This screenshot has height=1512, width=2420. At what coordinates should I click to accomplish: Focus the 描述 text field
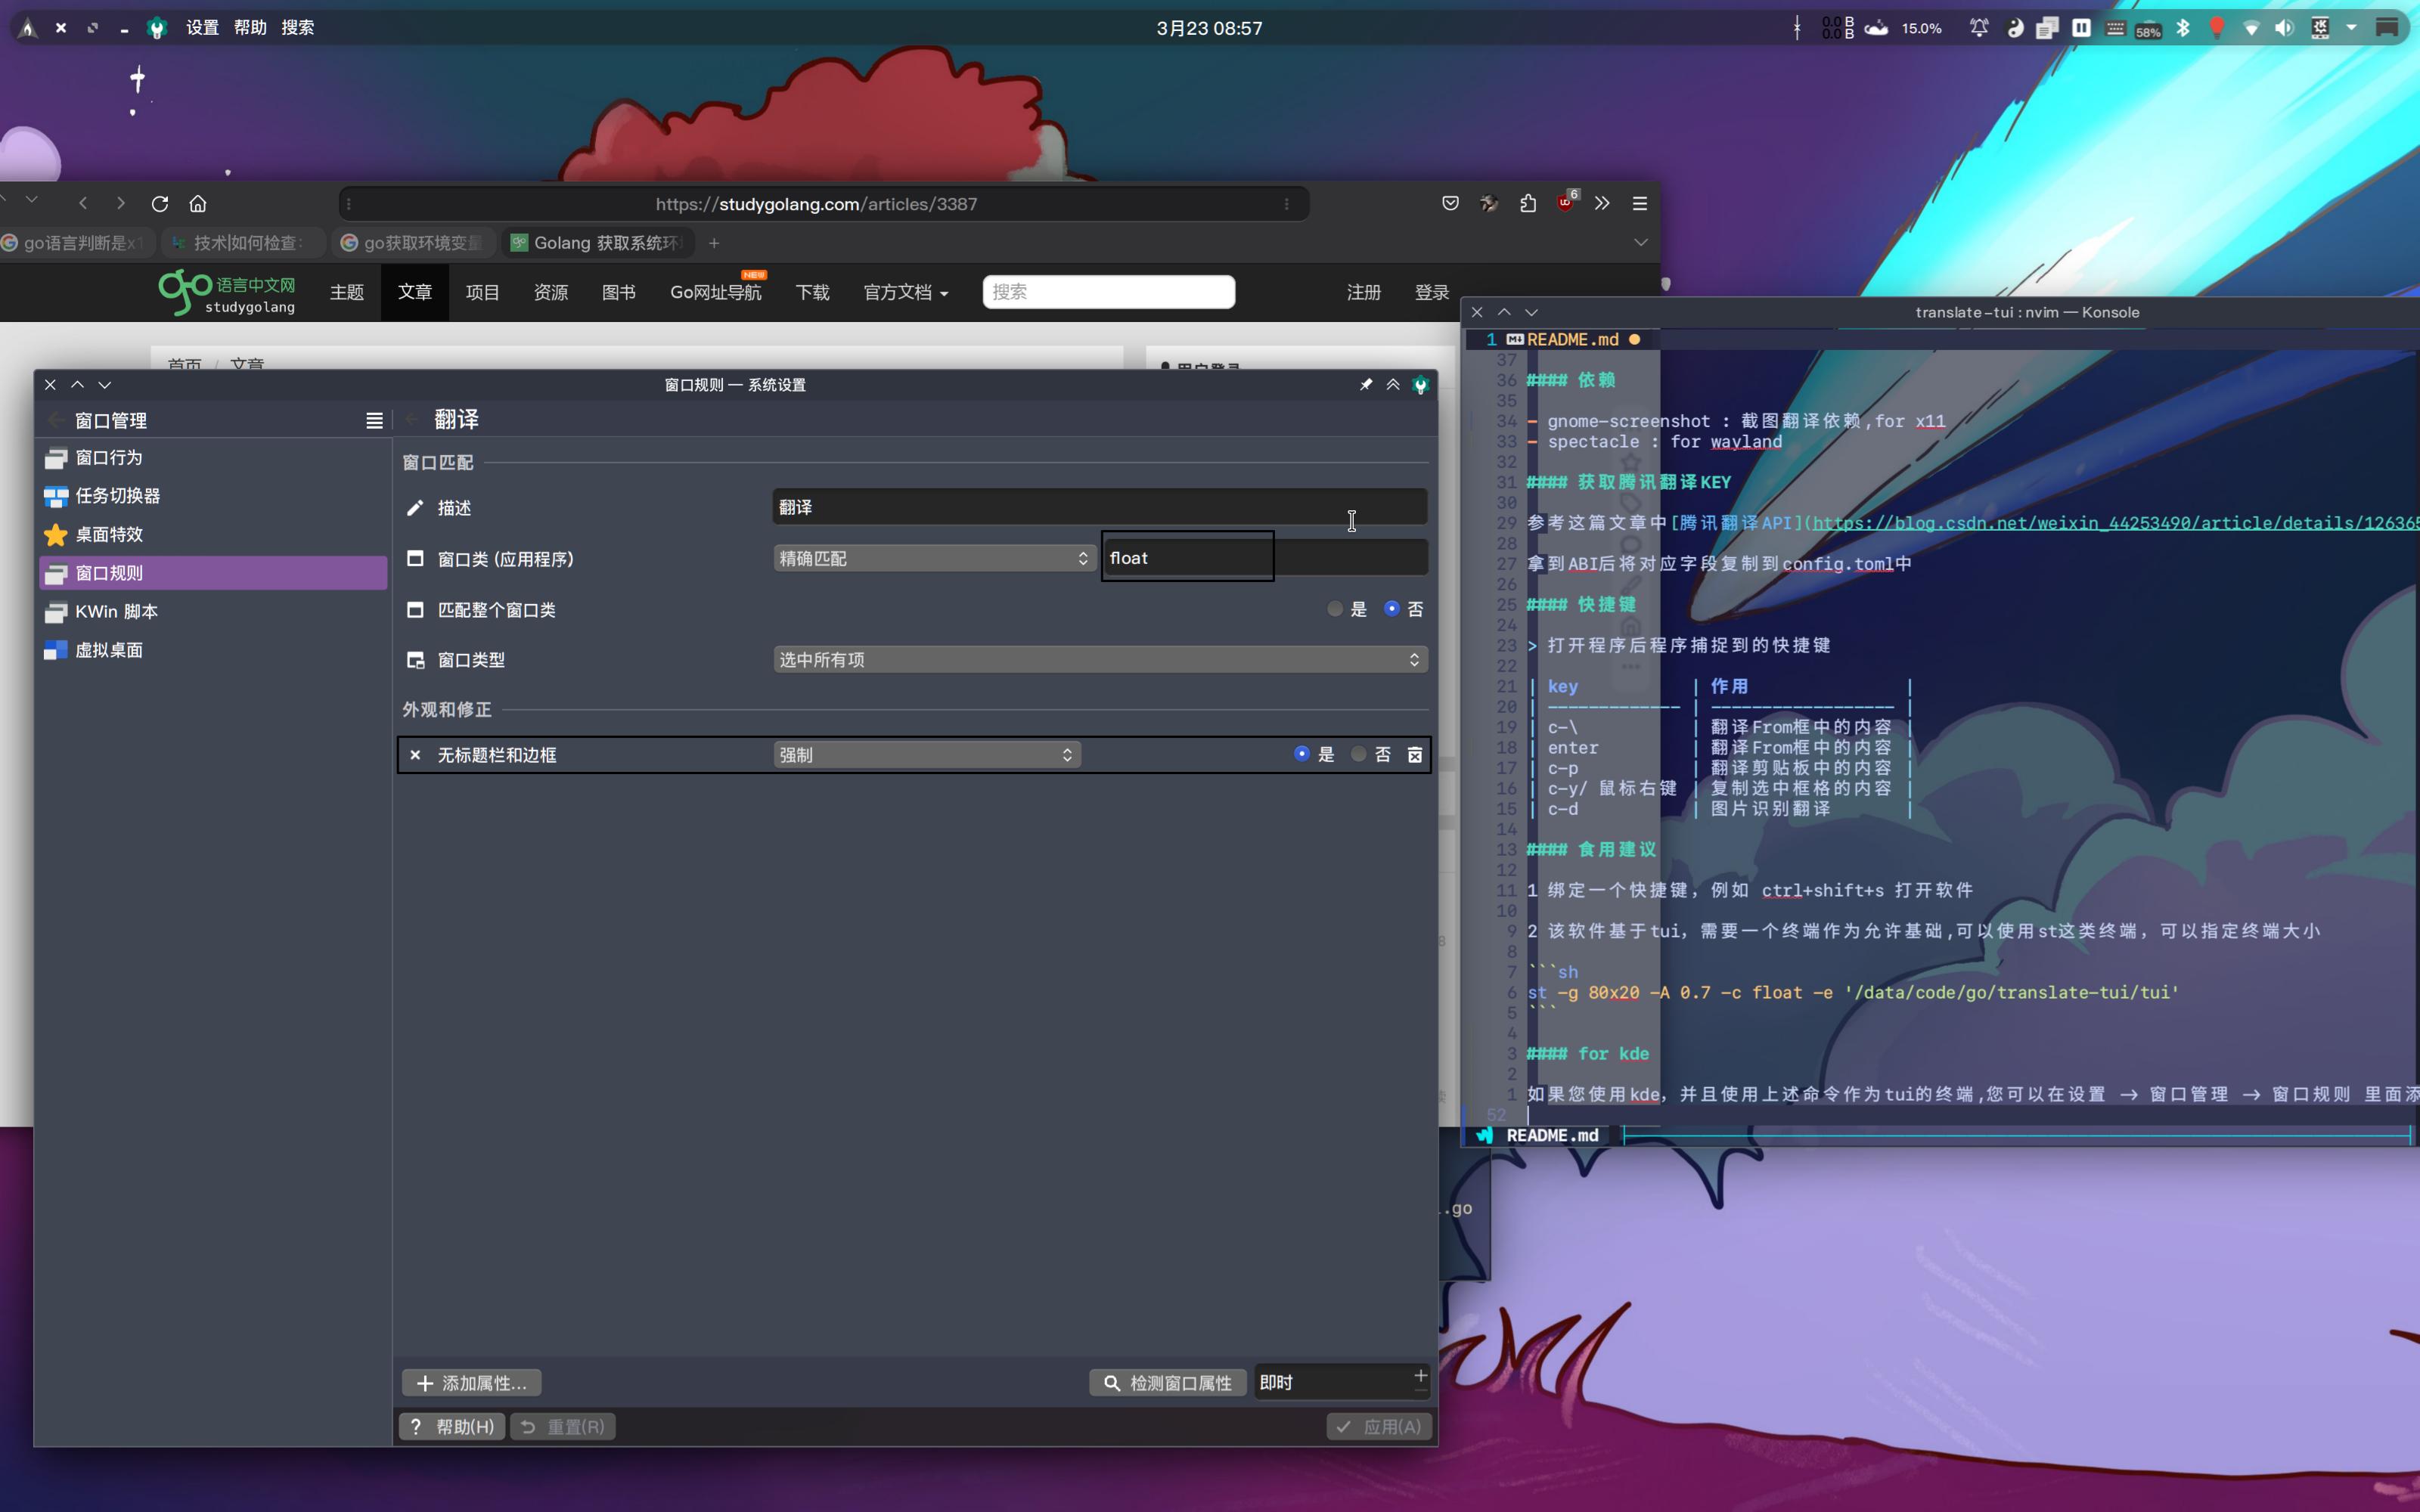(x=1100, y=507)
